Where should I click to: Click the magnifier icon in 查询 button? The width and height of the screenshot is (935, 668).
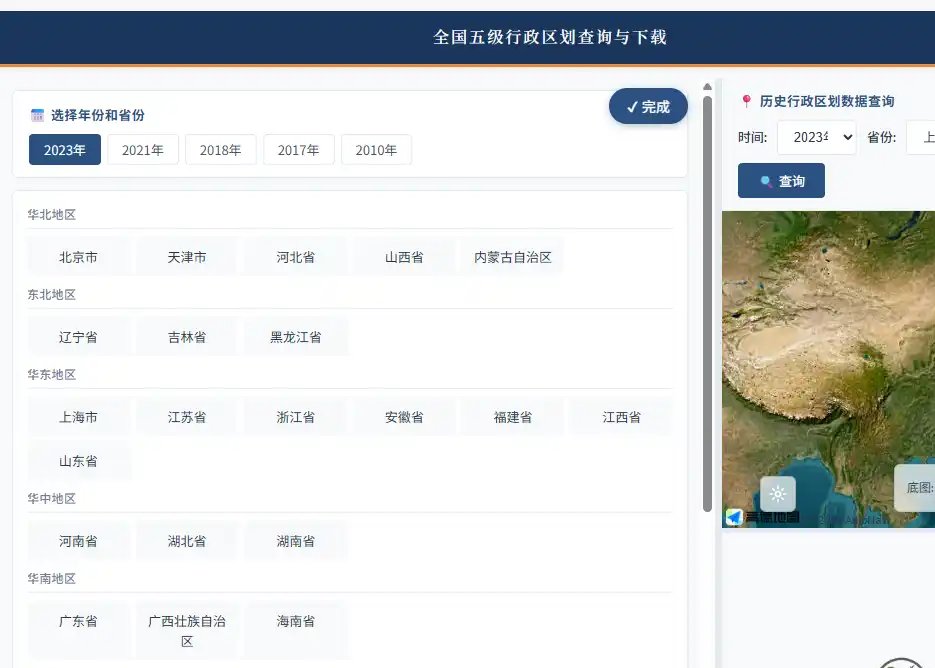[766, 181]
